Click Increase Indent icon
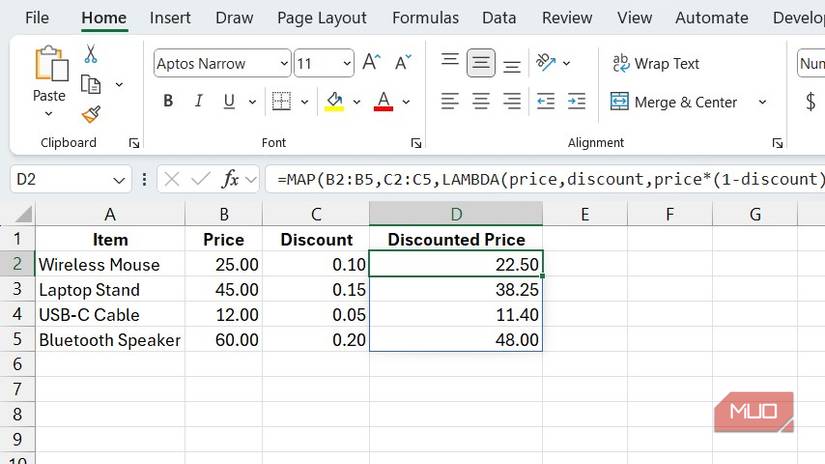This screenshot has height=464, width=825. [x=577, y=101]
